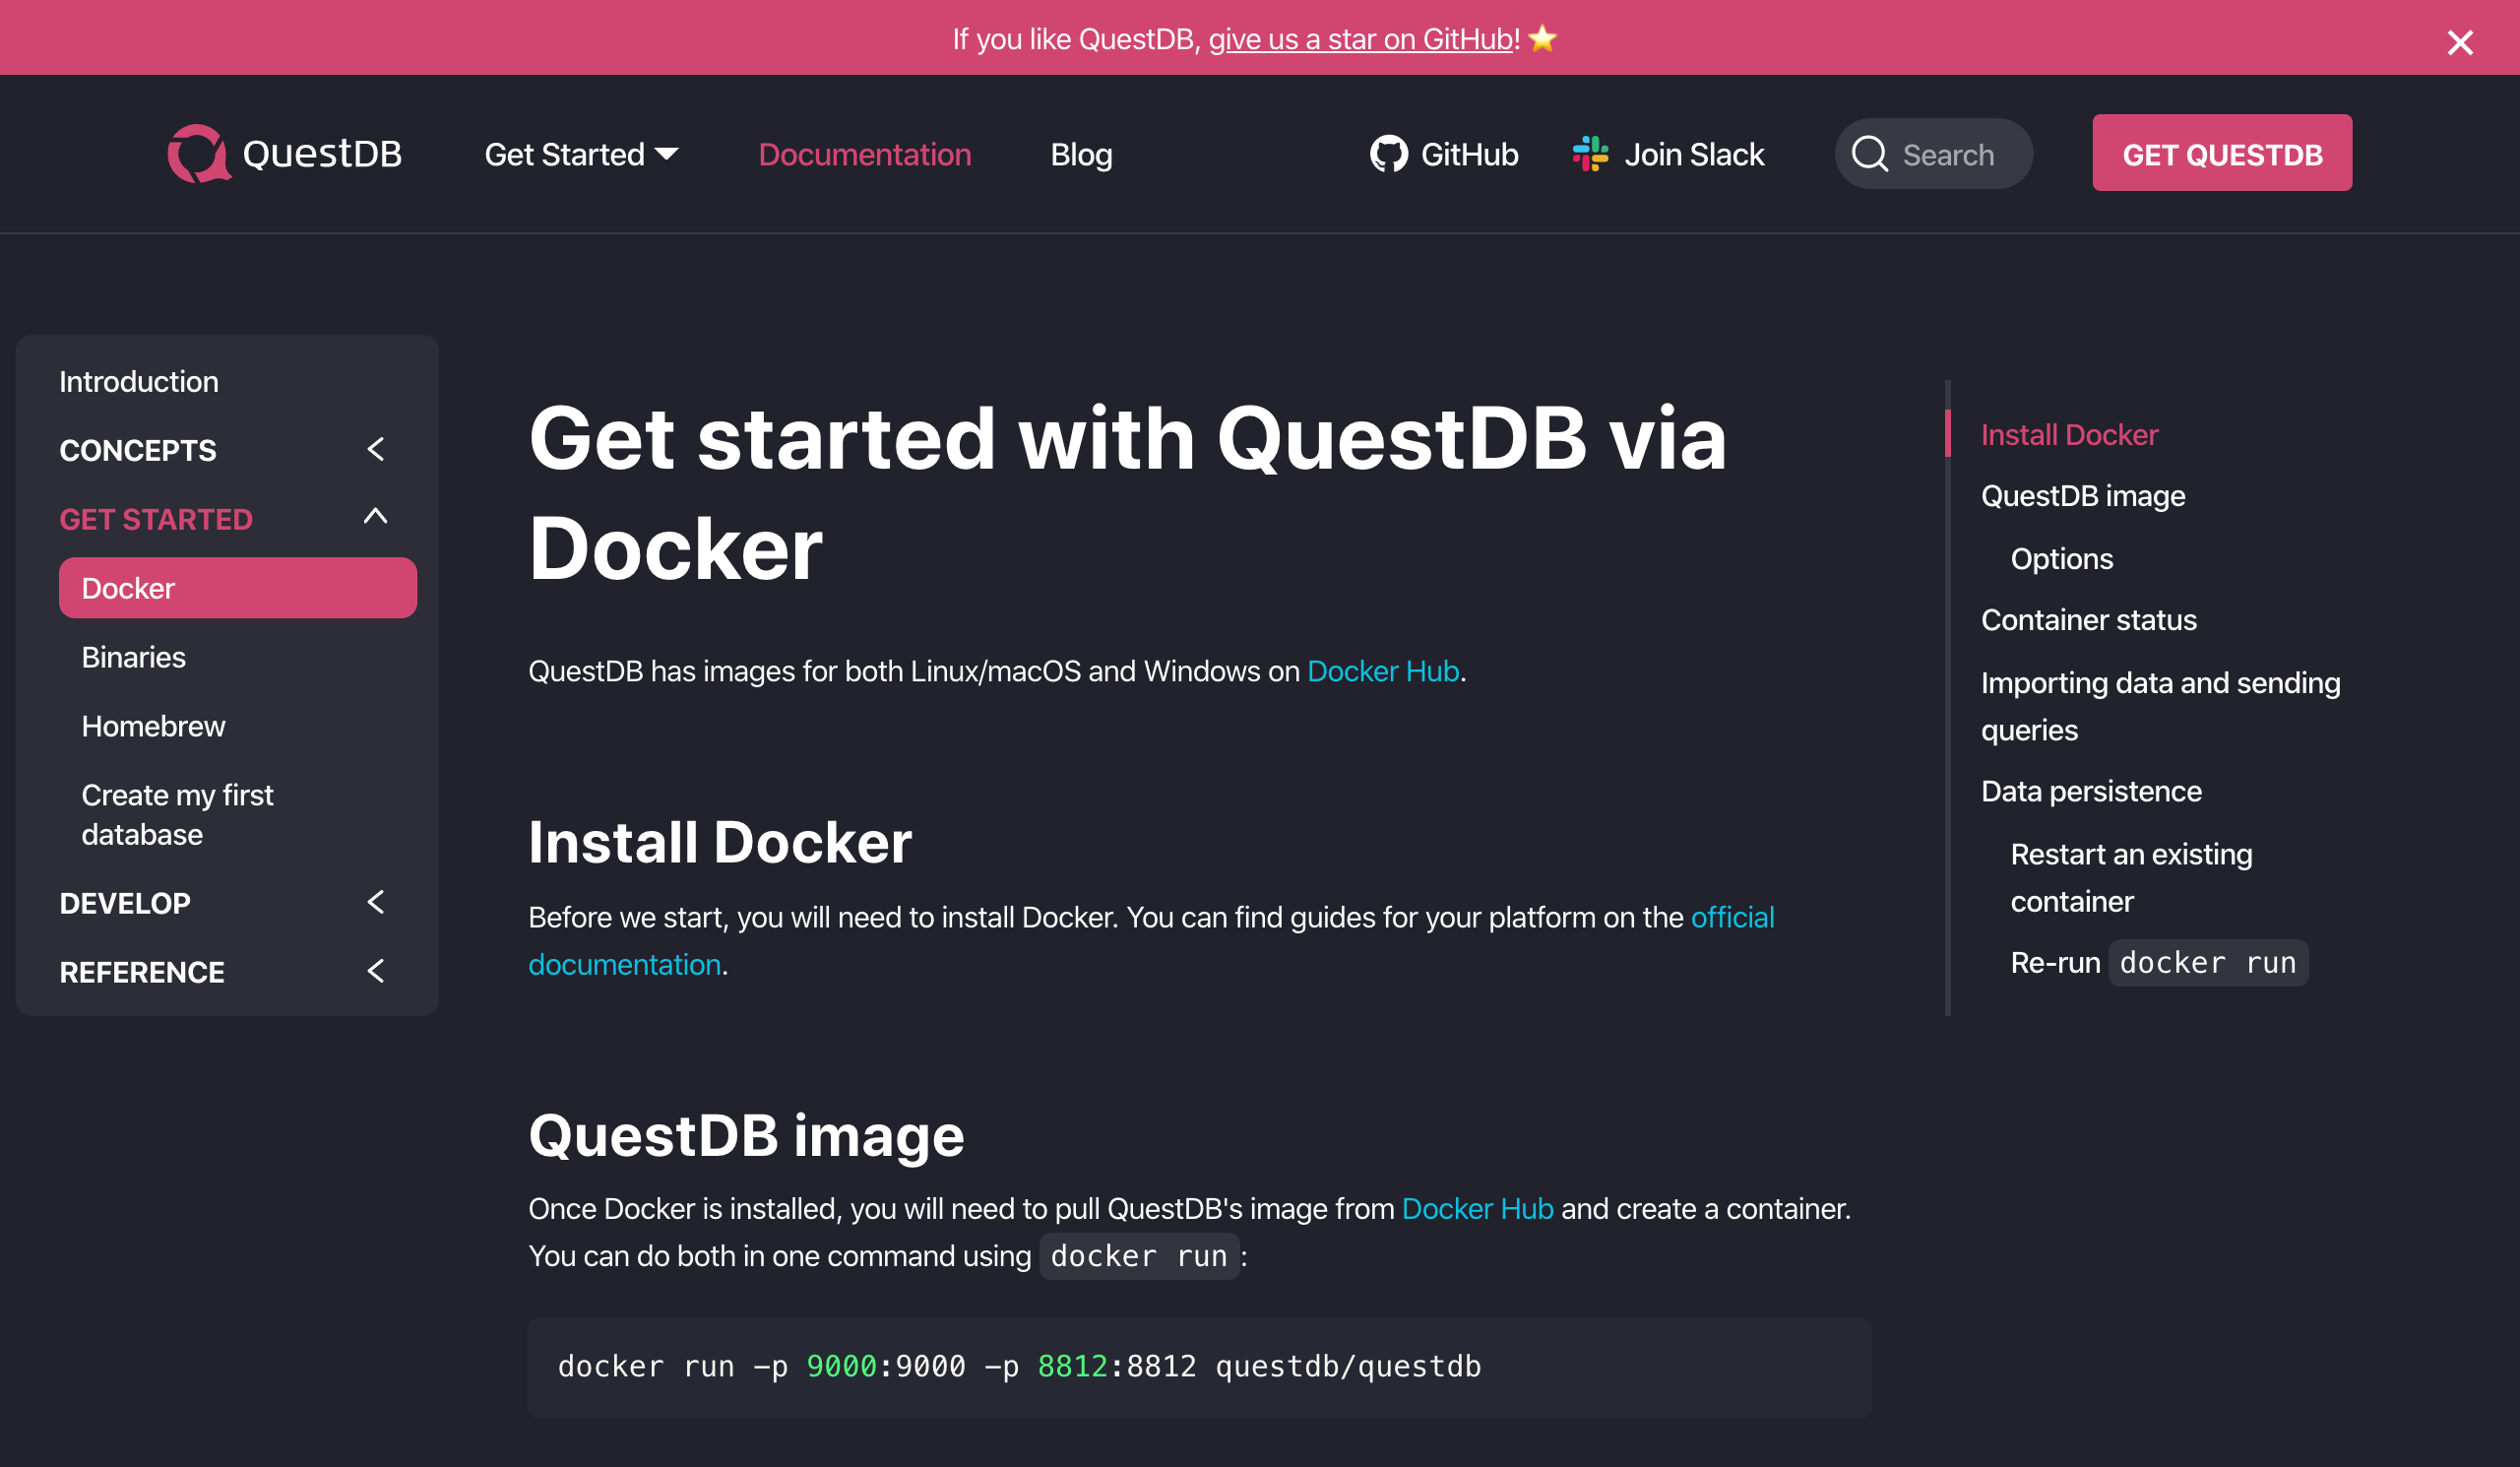Image resolution: width=2520 pixels, height=1467 pixels.
Task: Click the docker run command code block
Action: point(1199,1367)
